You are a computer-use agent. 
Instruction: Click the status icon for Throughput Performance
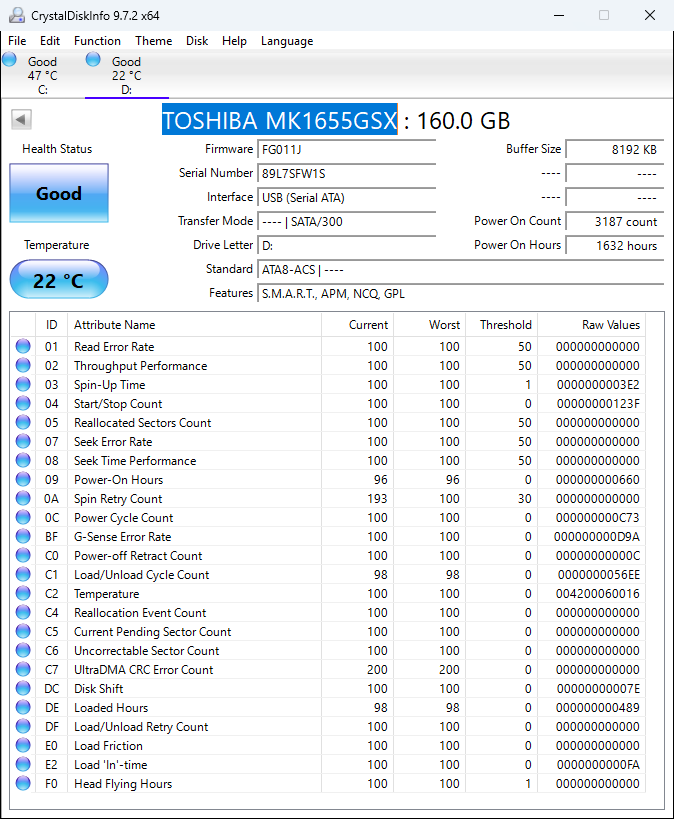(x=23, y=366)
